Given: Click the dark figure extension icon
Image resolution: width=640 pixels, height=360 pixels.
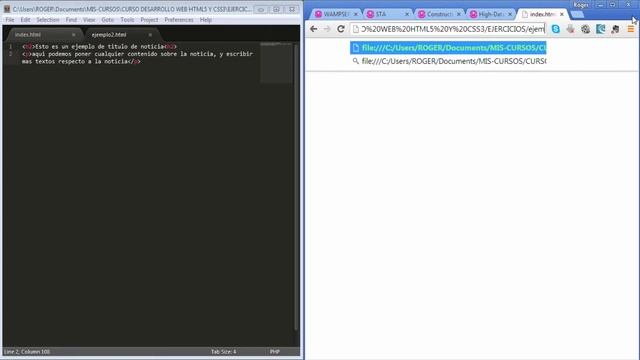Looking at the screenshot, I should (615, 29).
